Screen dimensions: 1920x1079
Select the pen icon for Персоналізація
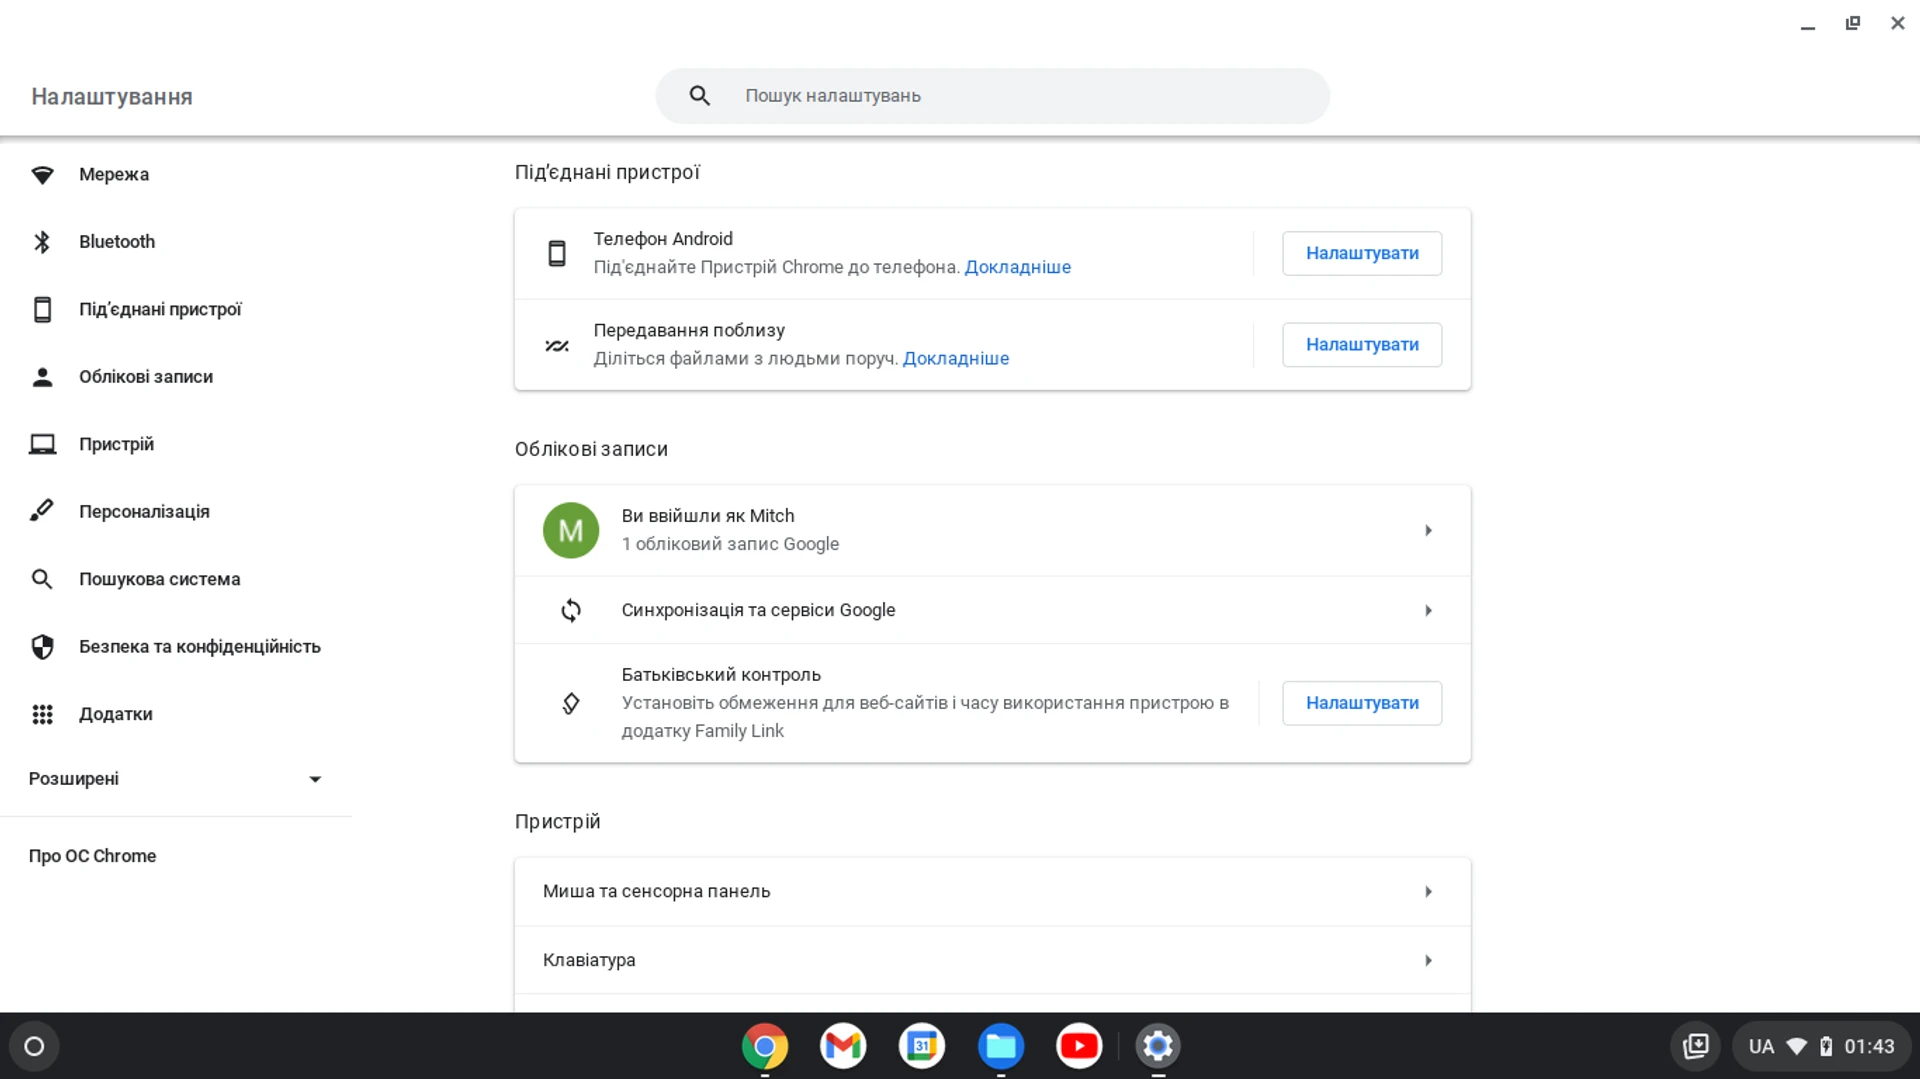coord(43,511)
